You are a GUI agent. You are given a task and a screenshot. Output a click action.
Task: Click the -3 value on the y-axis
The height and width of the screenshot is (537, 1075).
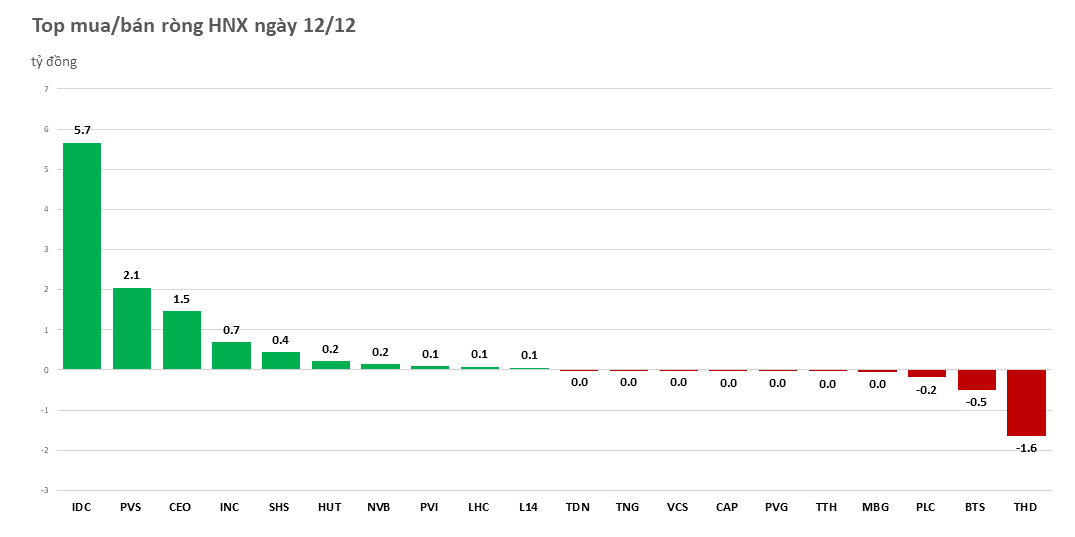pos(44,490)
